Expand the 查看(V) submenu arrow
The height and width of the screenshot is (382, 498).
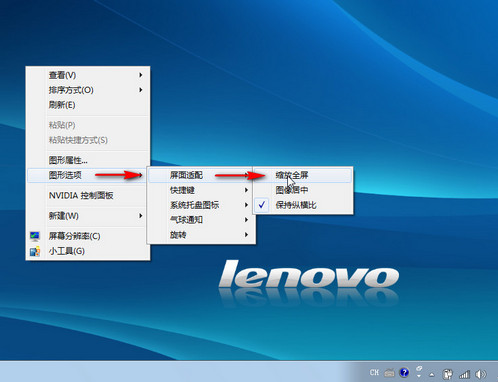coord(141,75)
